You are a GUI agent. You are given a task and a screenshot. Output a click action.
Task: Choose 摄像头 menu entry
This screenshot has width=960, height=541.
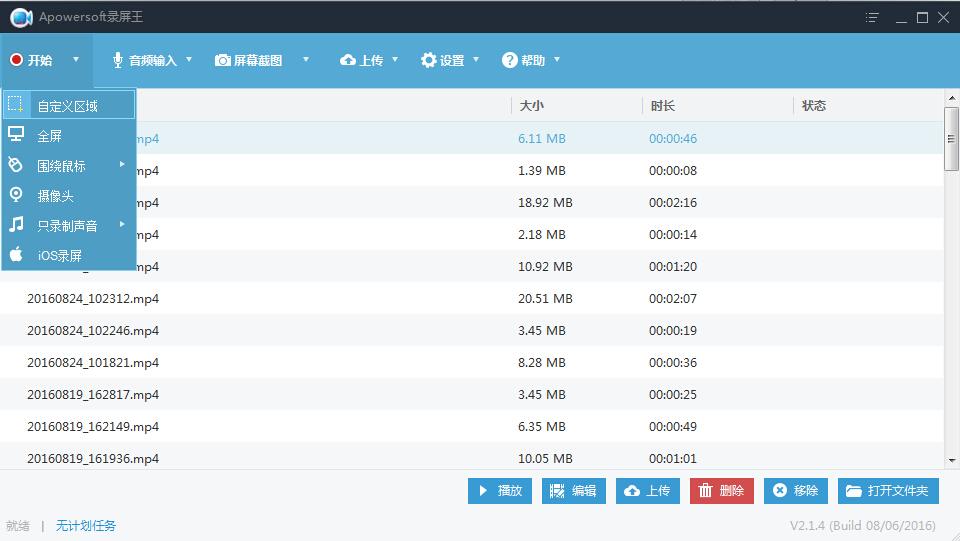tap(69, 195)
